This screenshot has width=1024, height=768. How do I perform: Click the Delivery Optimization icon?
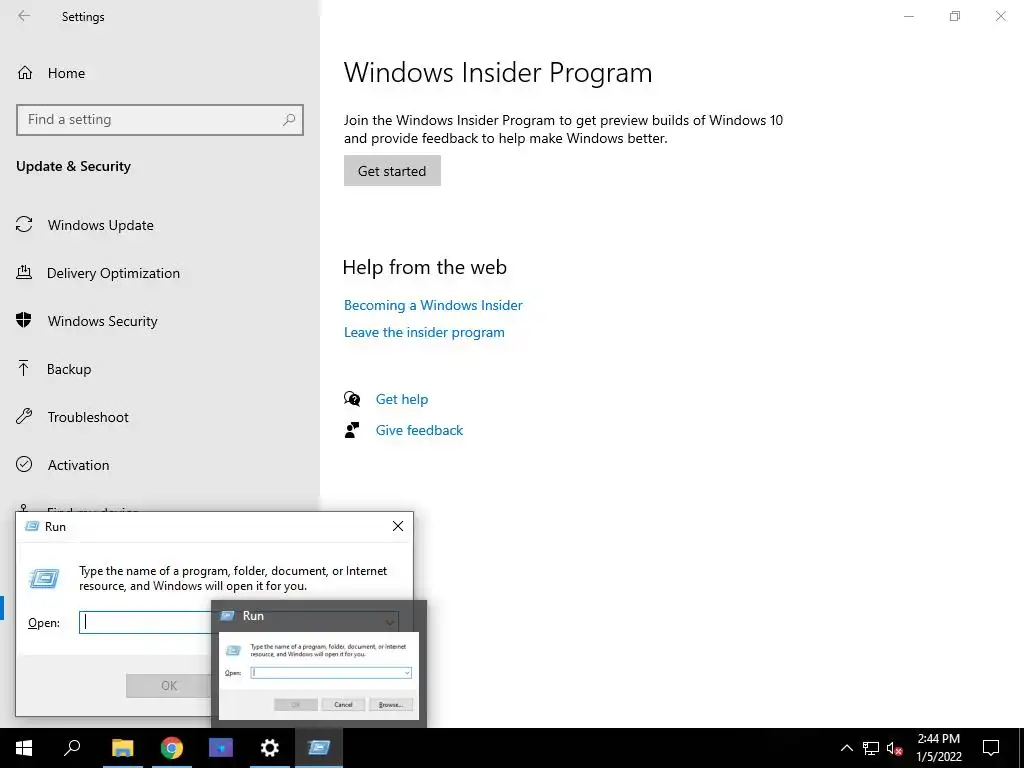coord(24,272)
